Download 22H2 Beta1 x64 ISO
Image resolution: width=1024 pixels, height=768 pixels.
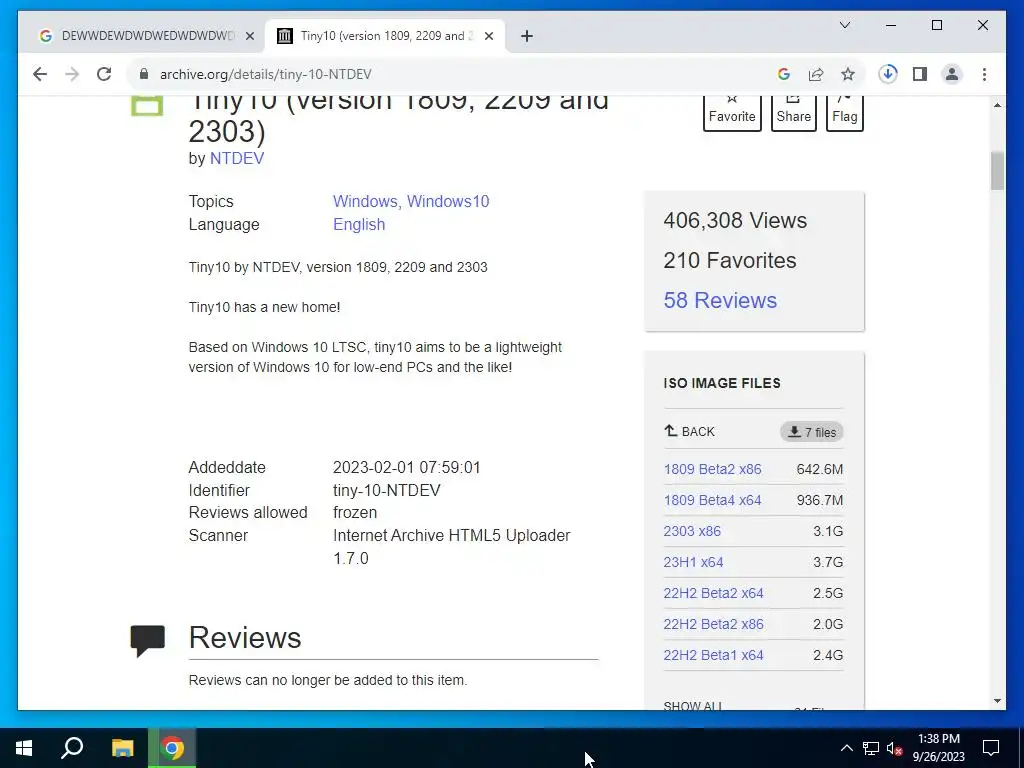[x=713, y=655]
